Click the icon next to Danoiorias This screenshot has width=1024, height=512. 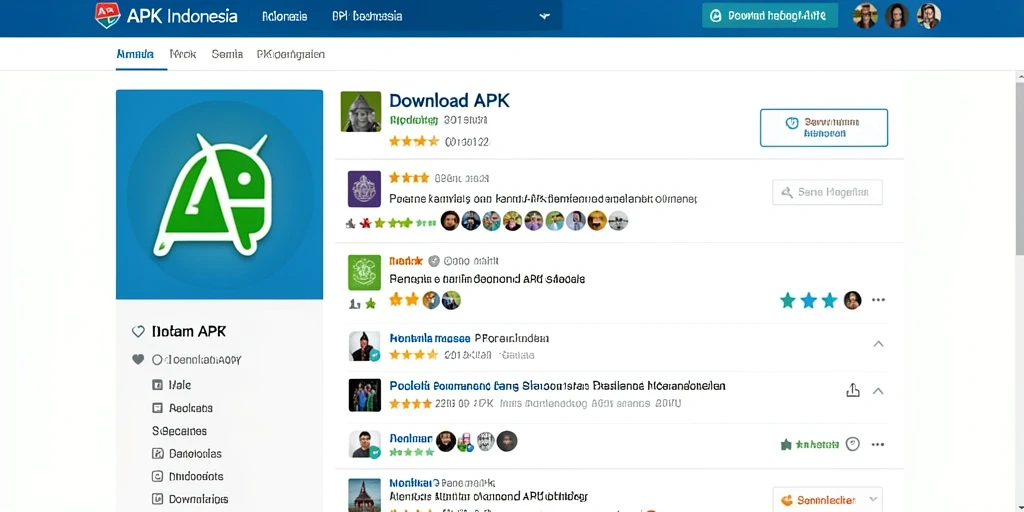pos(157,453)
